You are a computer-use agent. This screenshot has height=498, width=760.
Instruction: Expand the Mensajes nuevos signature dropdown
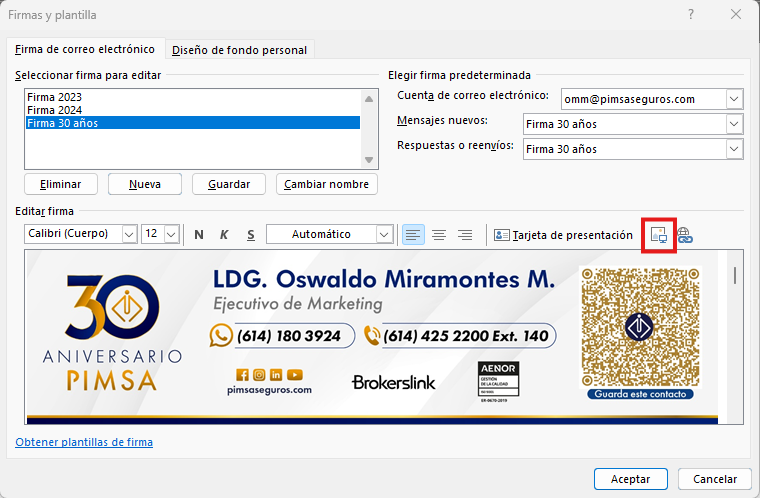[x=734, y=124]
